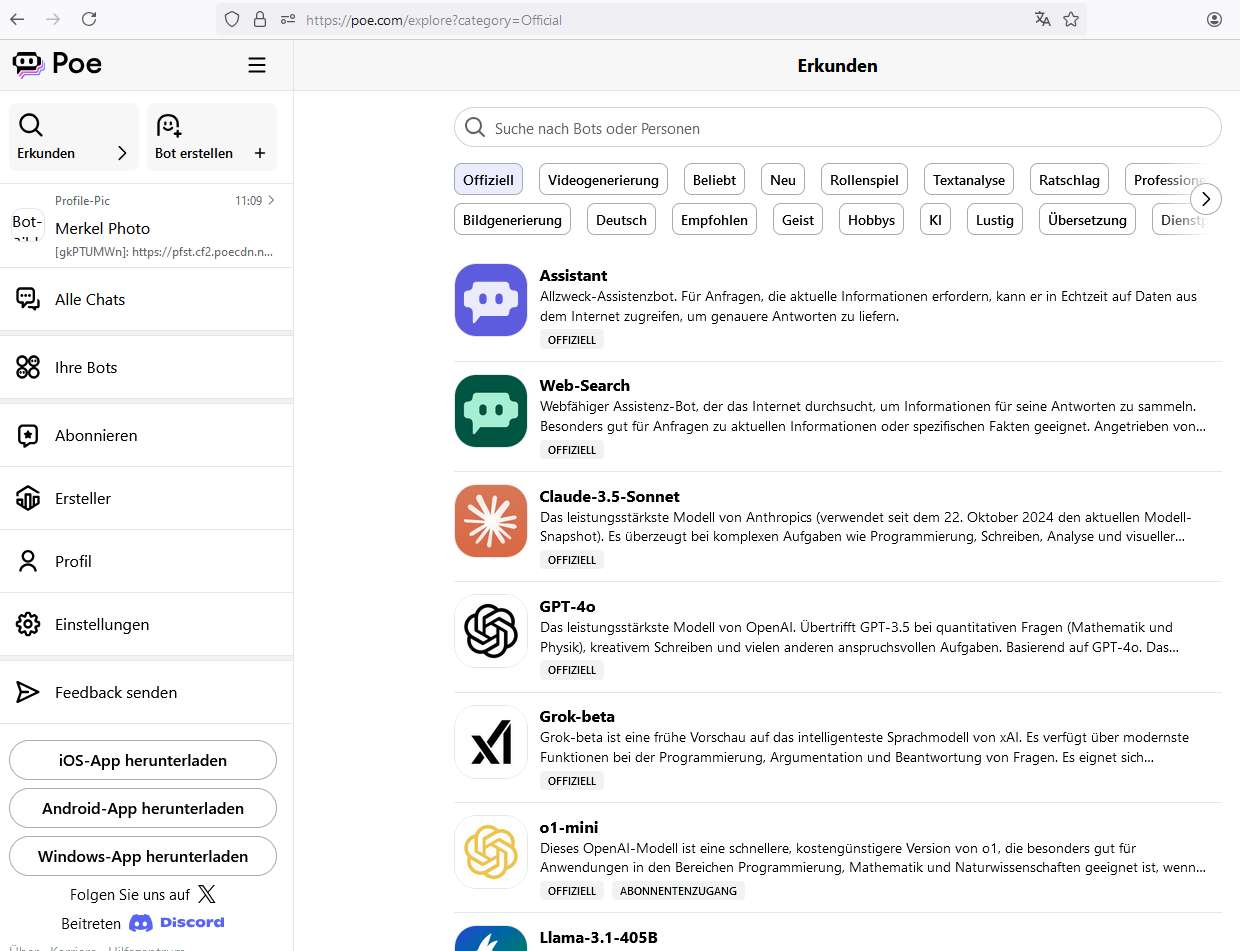Click the Bot erstellen tile
The width and height of the screenshot is (1240, 951).
pos(212,137)
